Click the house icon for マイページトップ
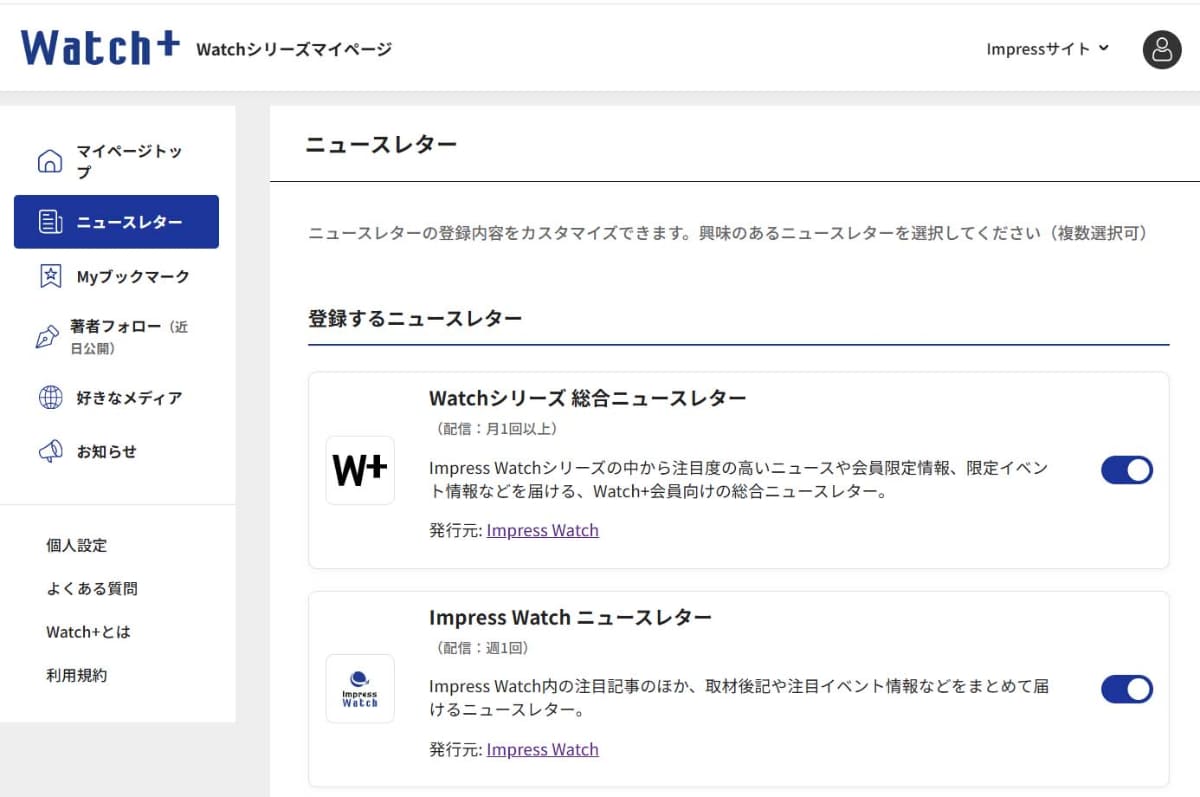 point(49,161)
